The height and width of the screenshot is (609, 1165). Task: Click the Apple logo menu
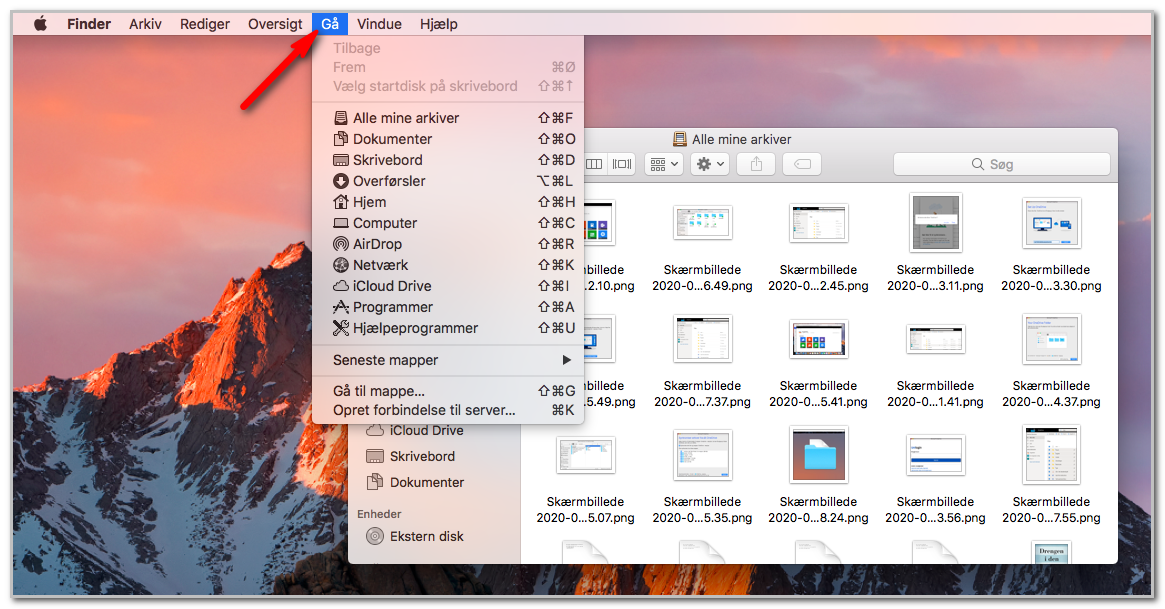[x=41, y=24]
